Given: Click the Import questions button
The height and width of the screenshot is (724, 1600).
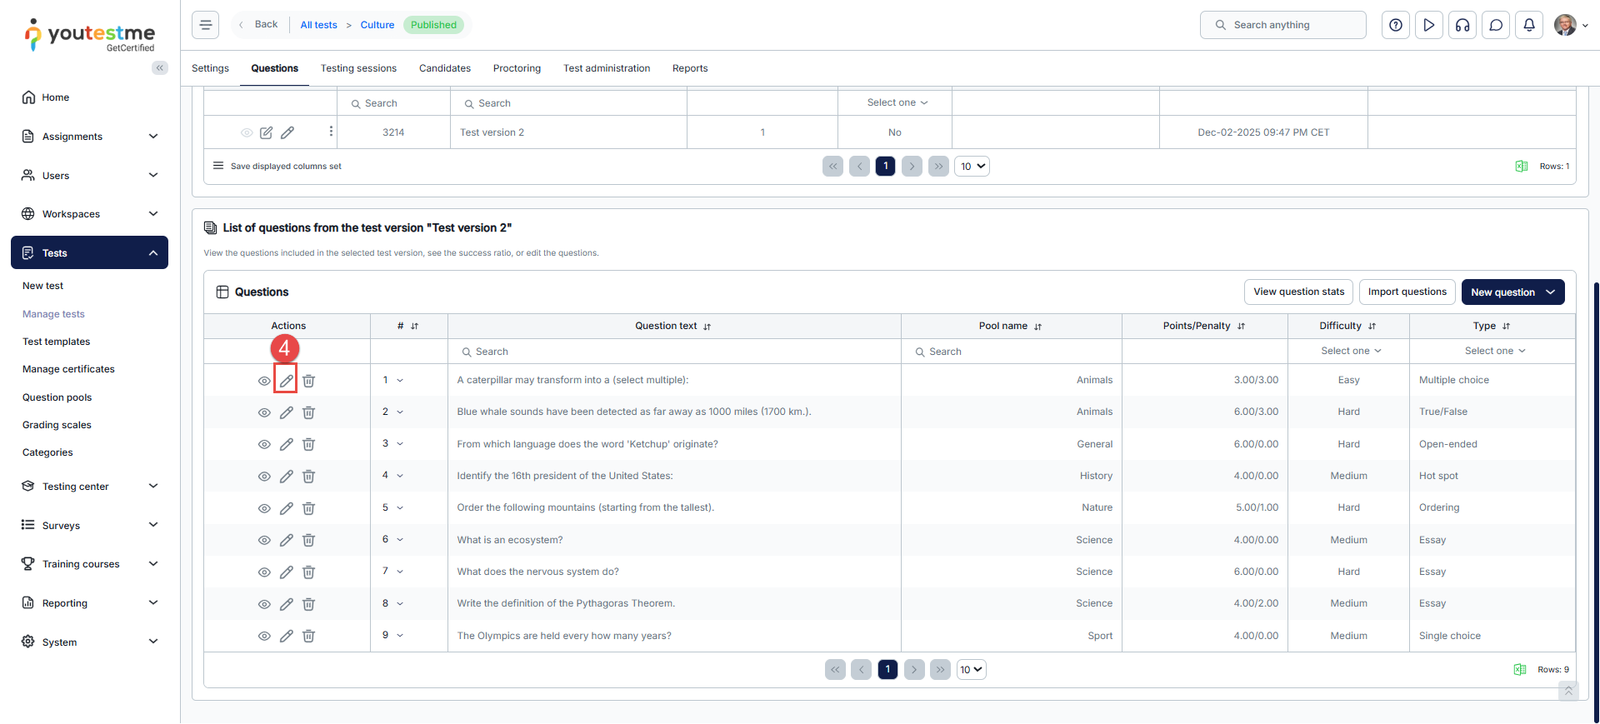Looking at the screenshot, I should pos(1406,292).
